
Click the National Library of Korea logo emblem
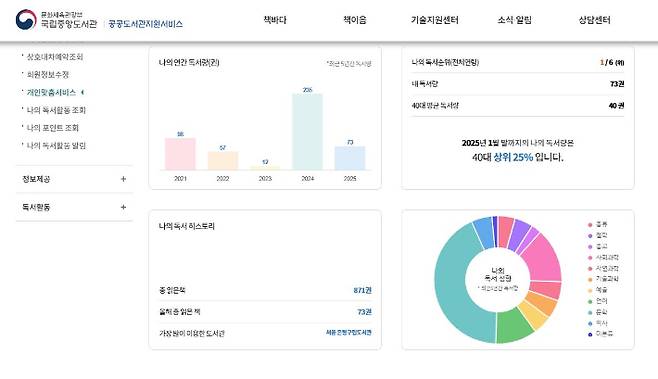point(26,19)
